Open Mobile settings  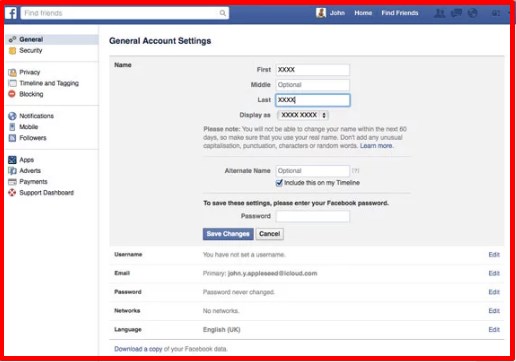click(29, 127)
